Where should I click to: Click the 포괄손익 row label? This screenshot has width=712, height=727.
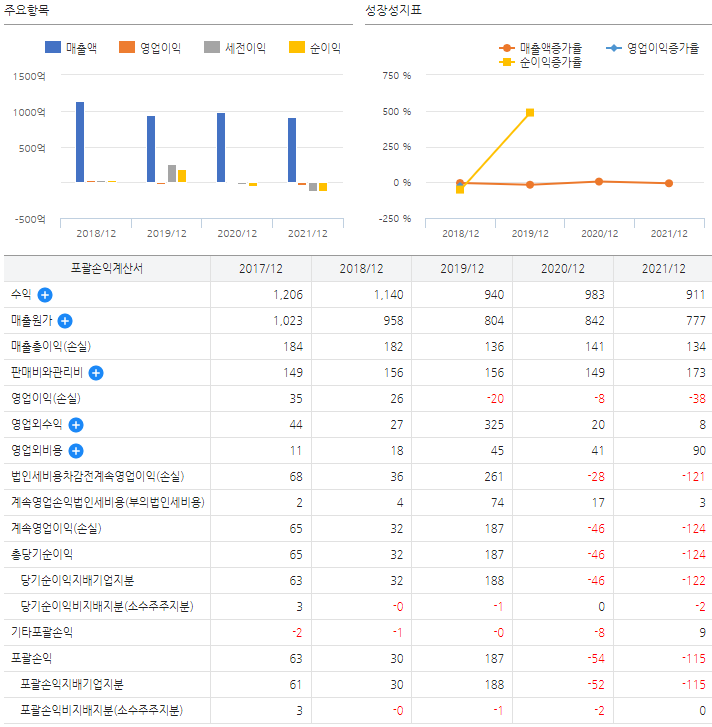click(x=32, y=658)
